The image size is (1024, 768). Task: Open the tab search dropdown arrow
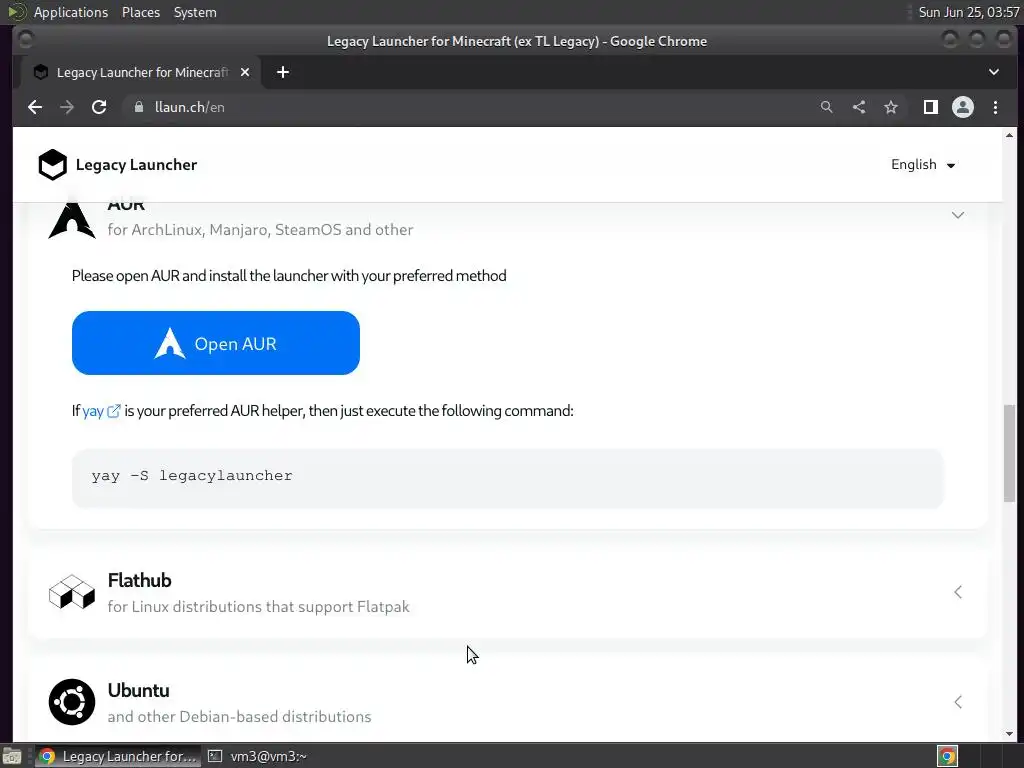[x=994, y=72]
